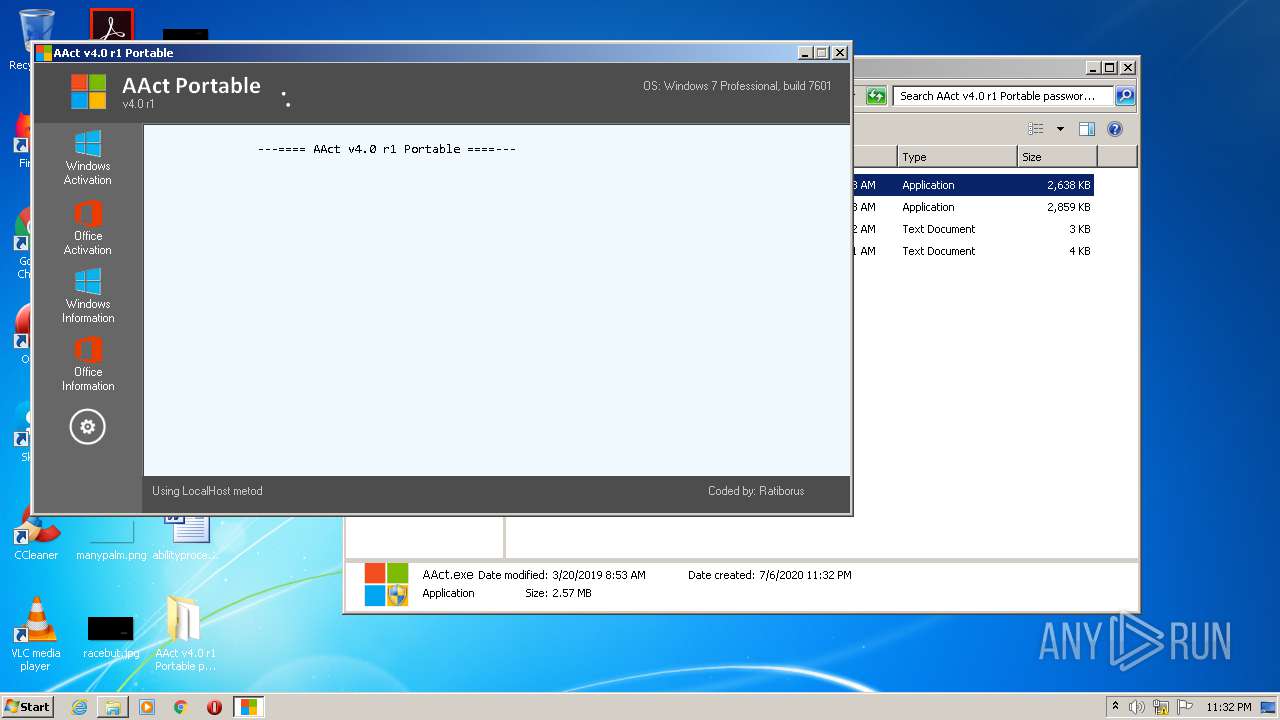Click the AAct v4.0 r1 Portable log header
The height and width of the screenshot is (720, 1280).
click(x=387, y=149)
